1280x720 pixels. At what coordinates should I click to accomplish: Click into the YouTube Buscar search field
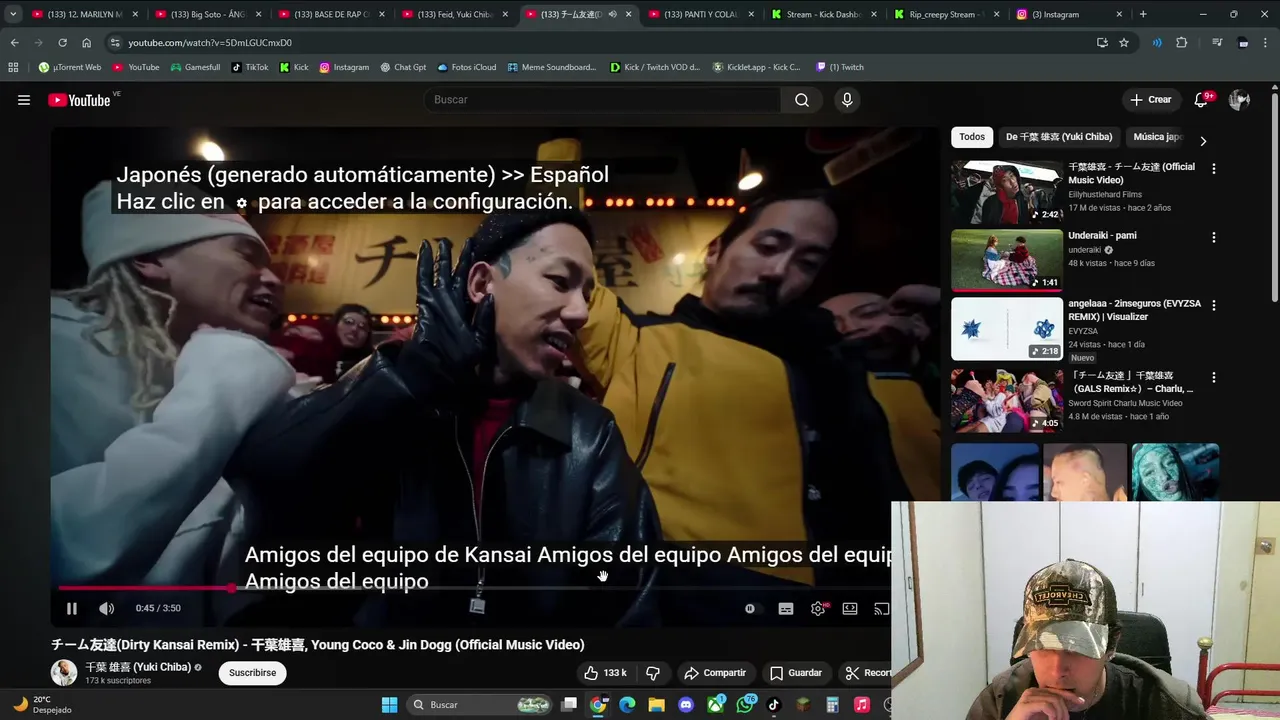tap(602, 100)
